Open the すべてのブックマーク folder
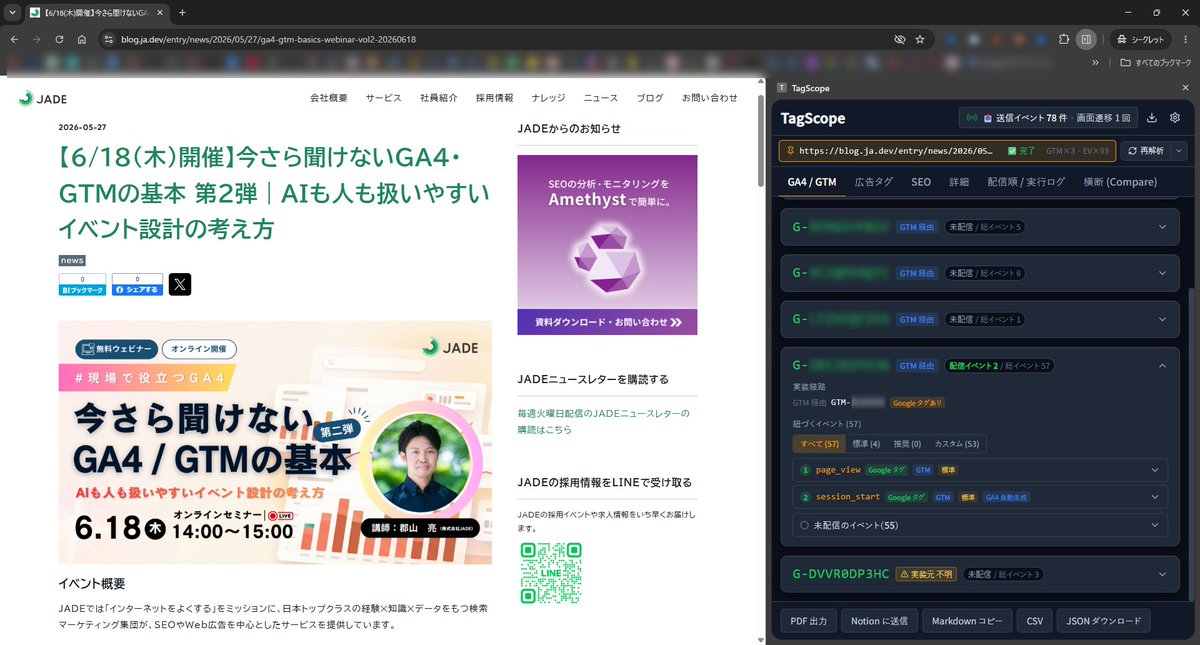 (1156, 62)
